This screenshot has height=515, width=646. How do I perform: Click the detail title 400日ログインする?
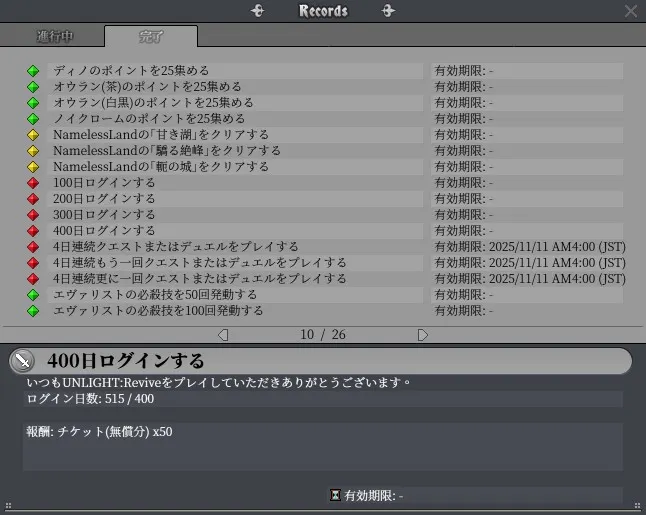tap(126, 361)
